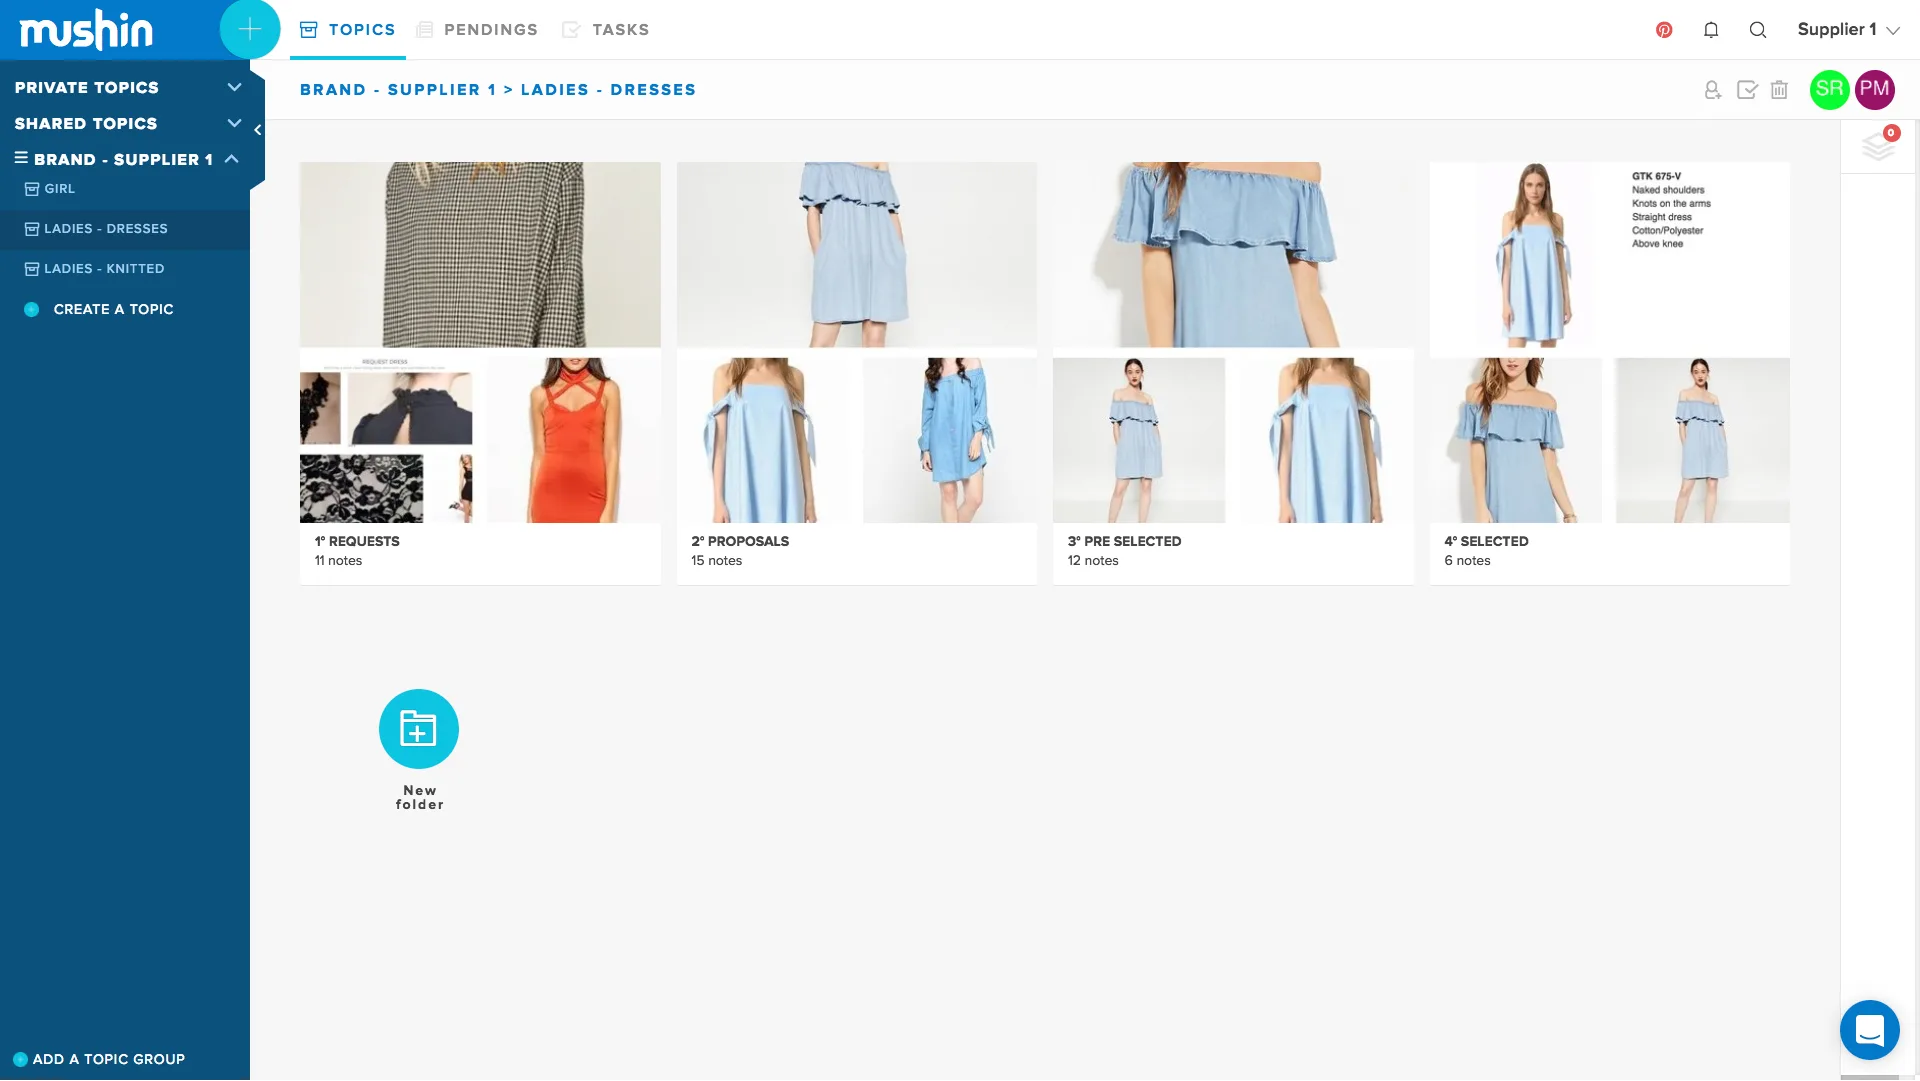The width and height of the screenshot is (1920, 1081).
Task: Open the stacked layers panel icon
Action: coord(1879,146)
